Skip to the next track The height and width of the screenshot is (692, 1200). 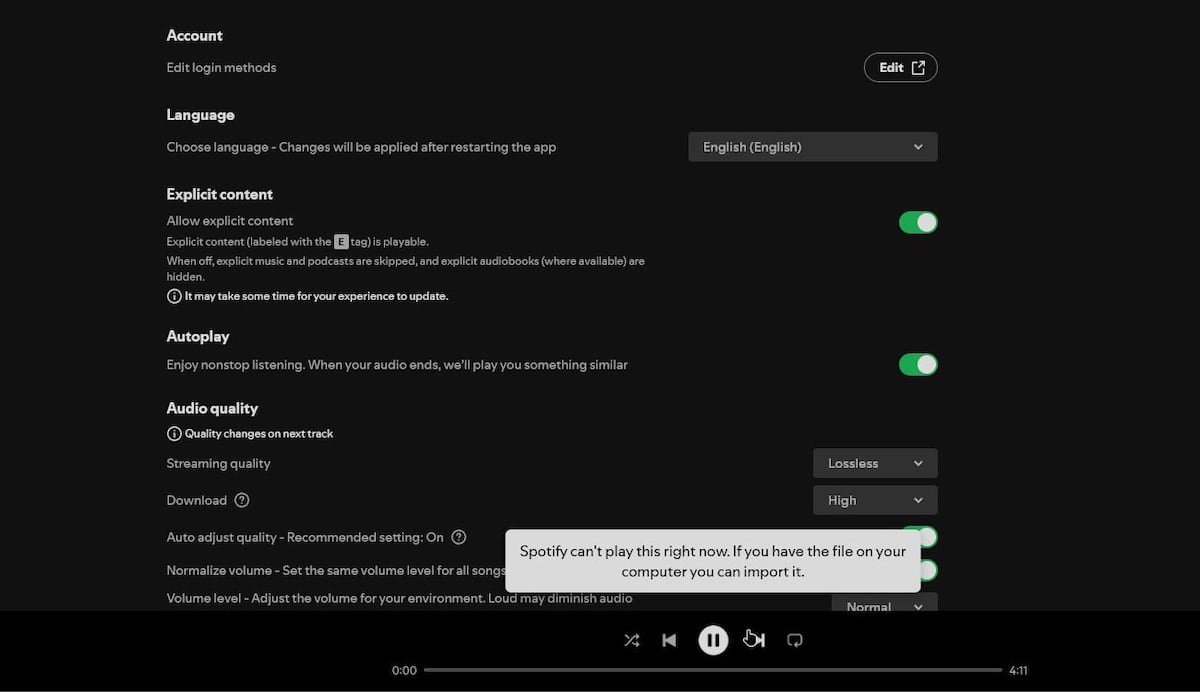click(x=753, y=639)
